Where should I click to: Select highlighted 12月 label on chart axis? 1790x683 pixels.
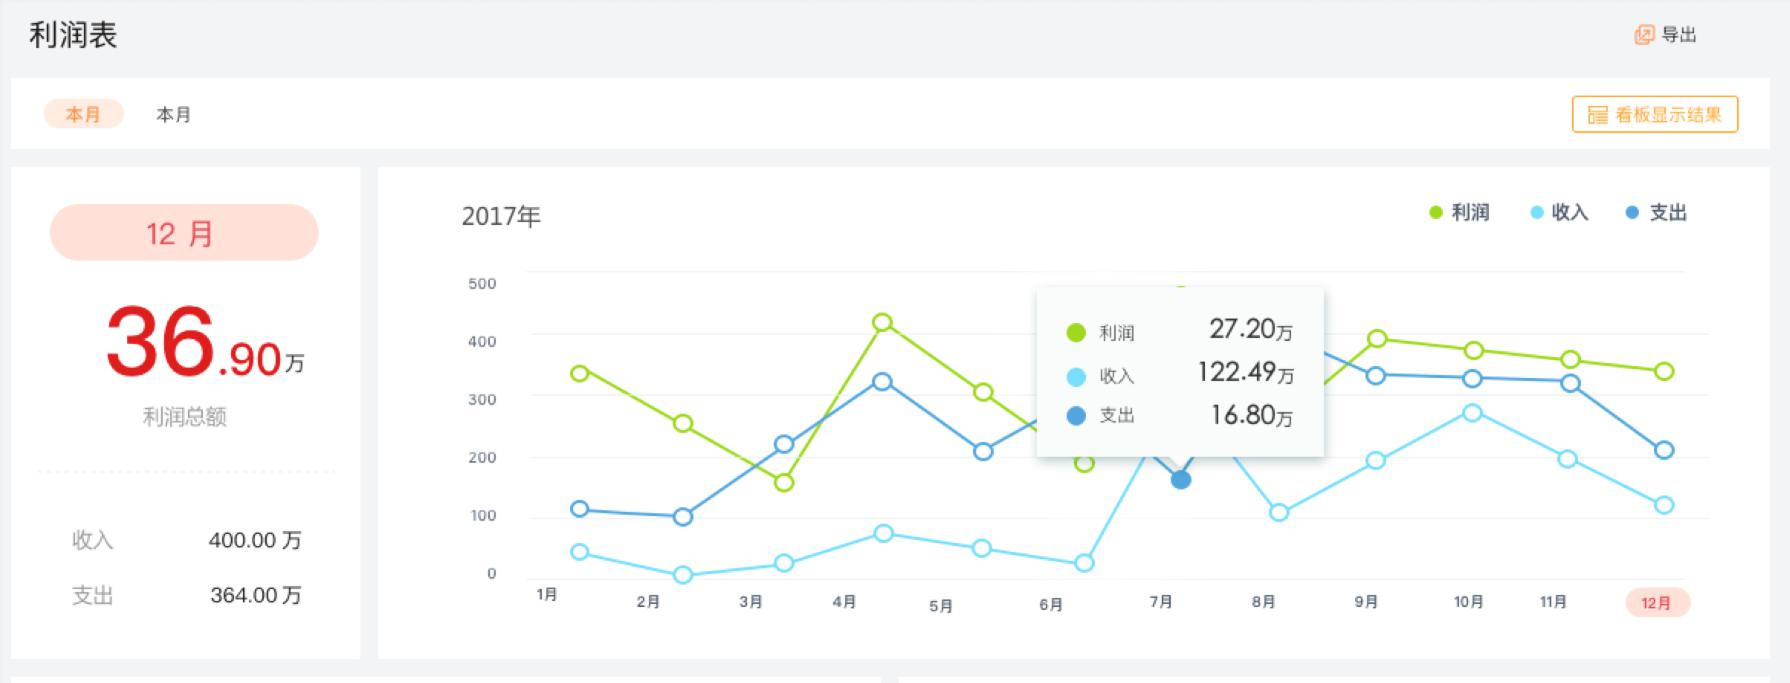1656,602
